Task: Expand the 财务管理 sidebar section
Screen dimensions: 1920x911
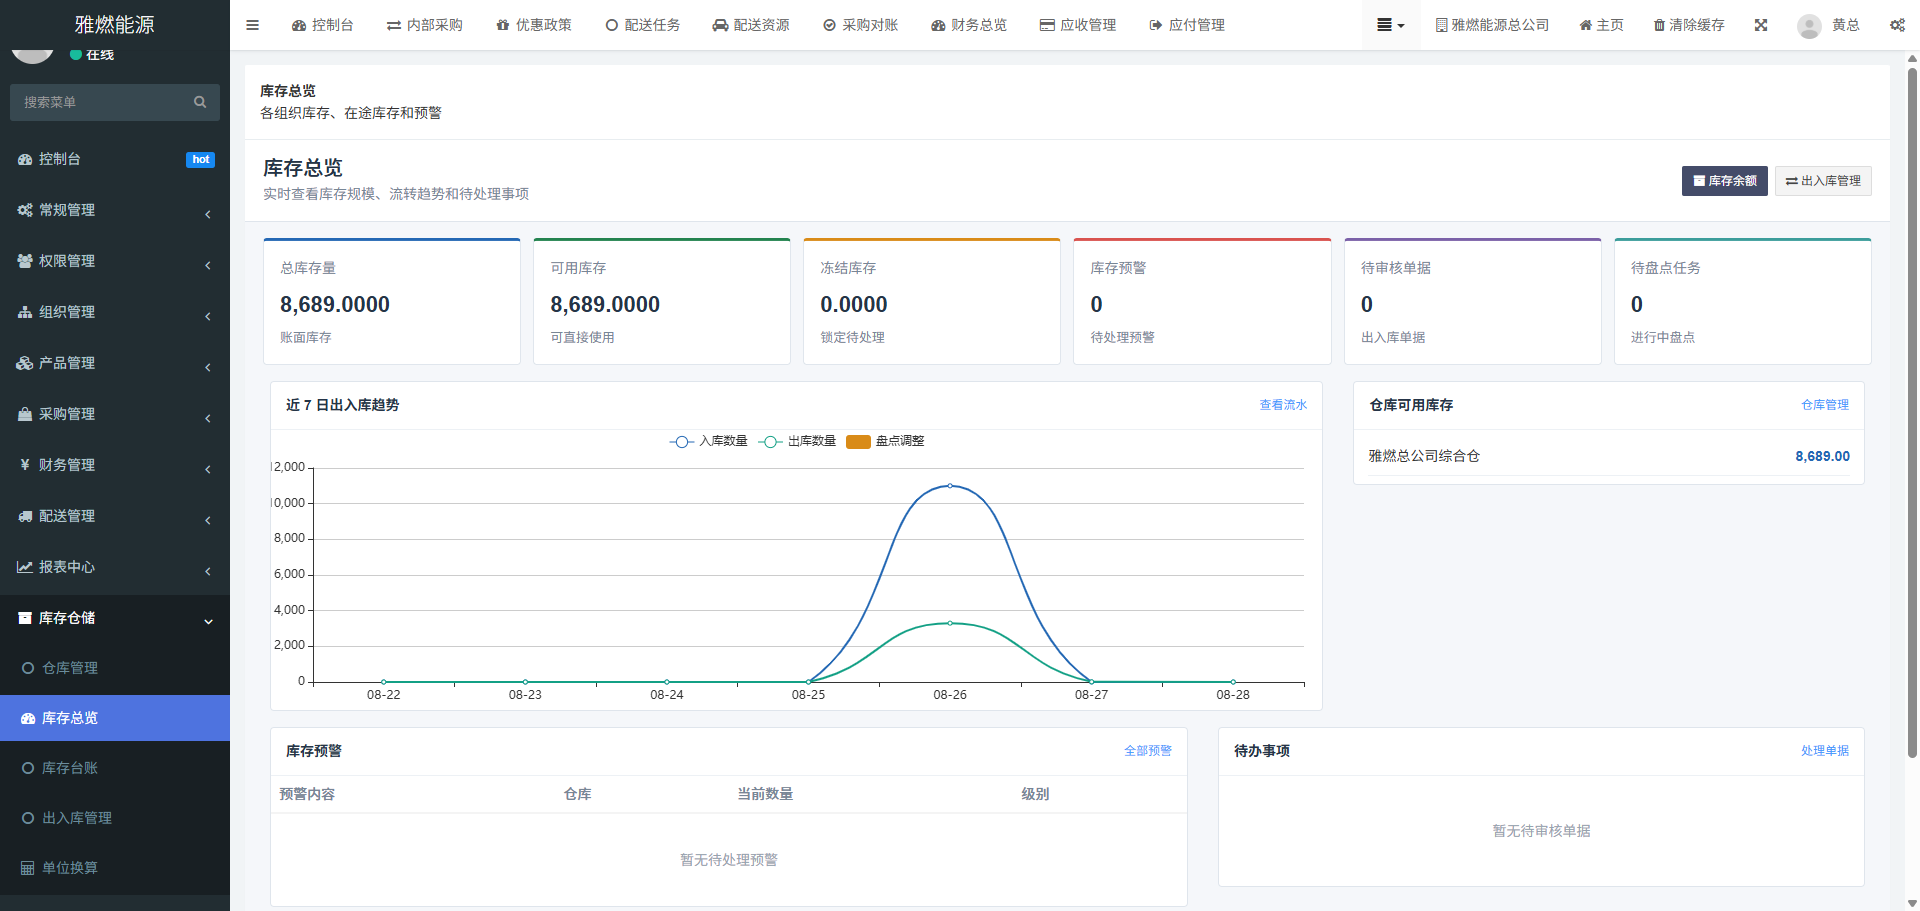Action: coord(115,465)
